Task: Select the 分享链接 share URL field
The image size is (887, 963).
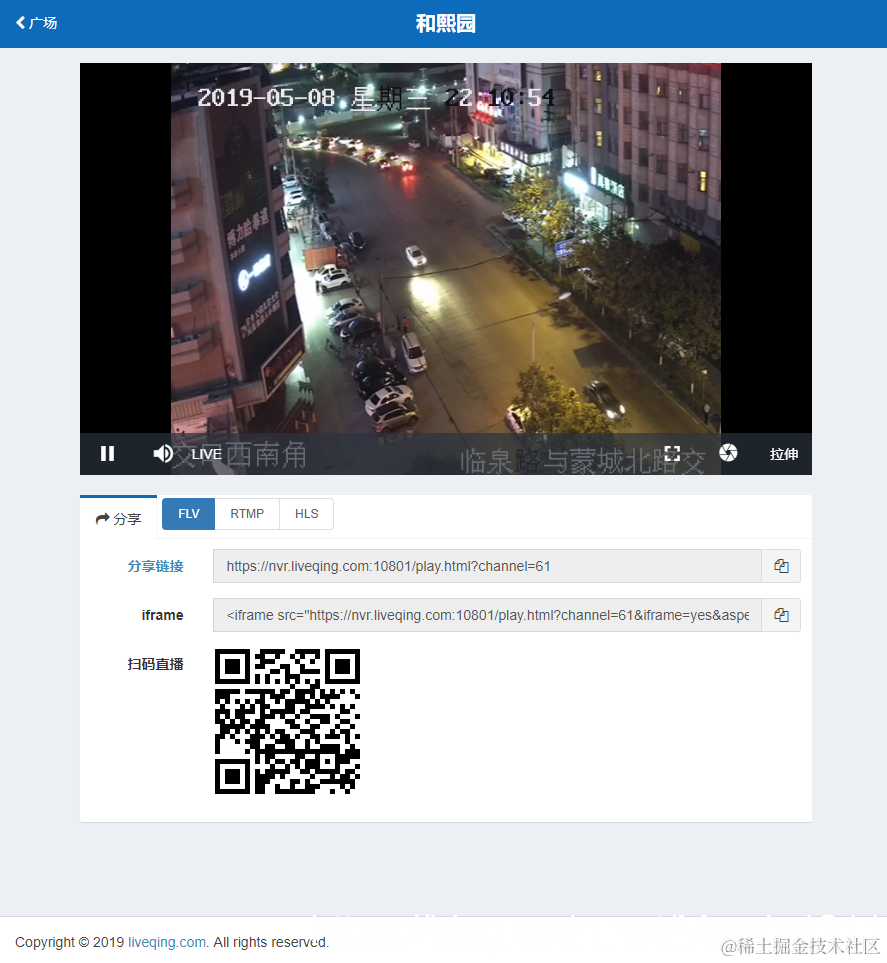Action: (x=487, y=566)
